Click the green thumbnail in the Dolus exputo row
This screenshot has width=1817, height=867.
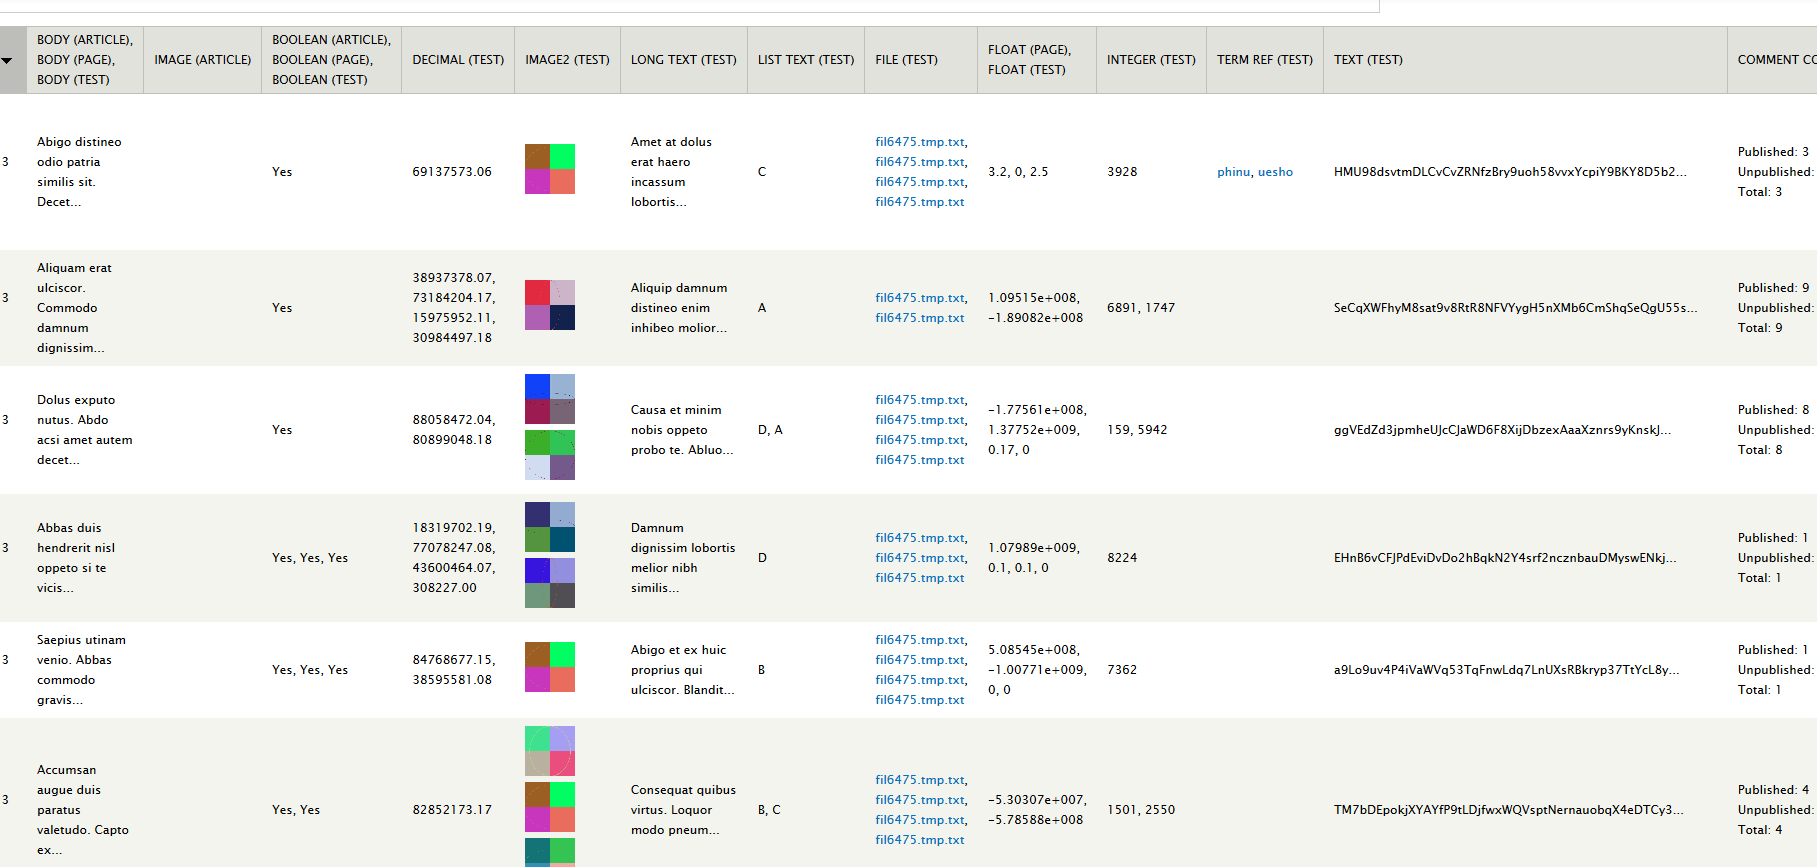(x=550, y=455)
